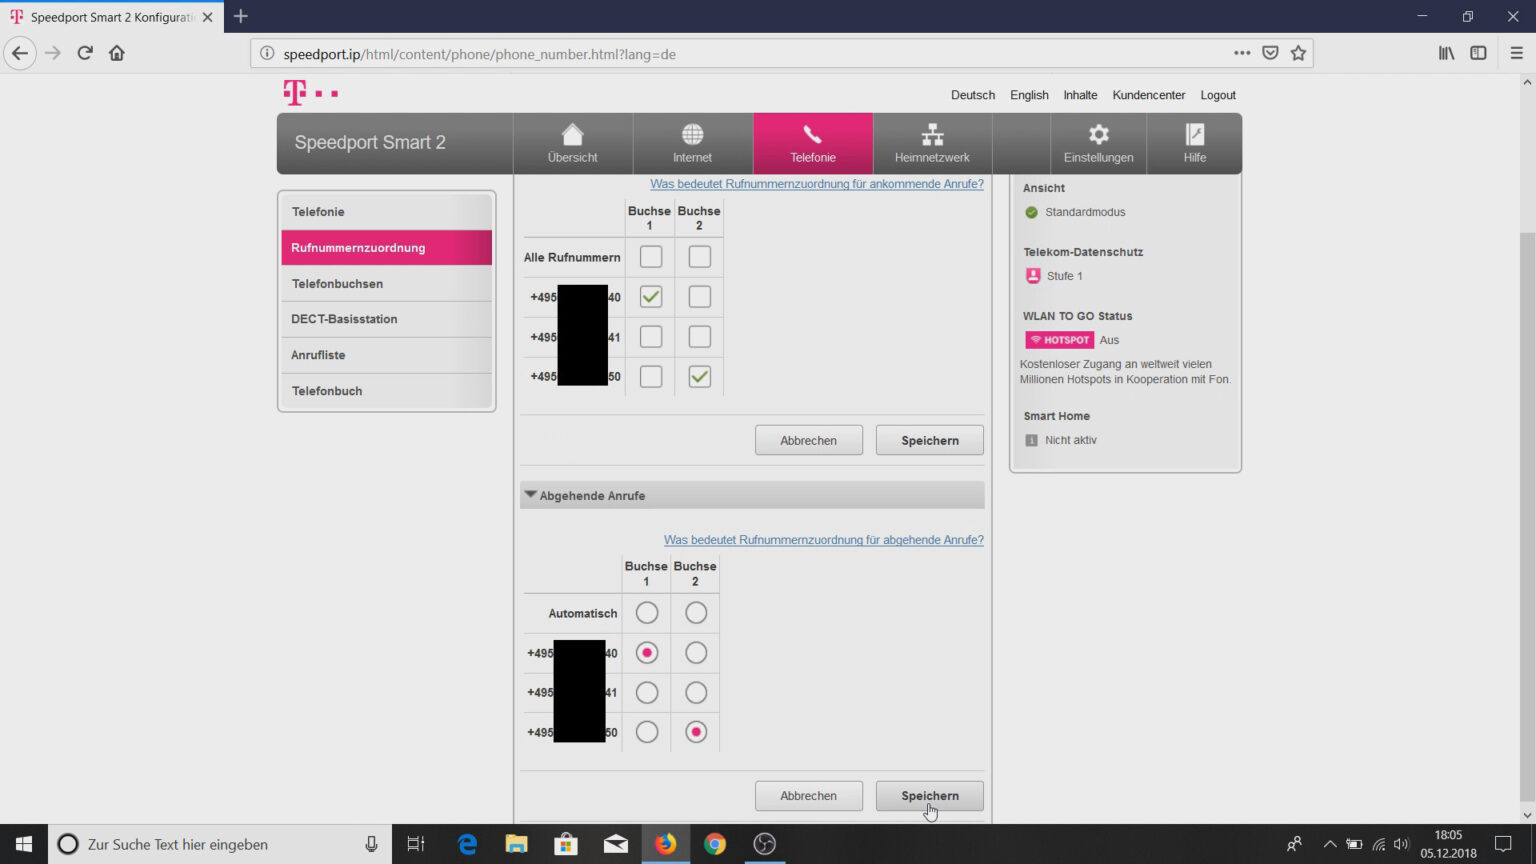The height and width of the screenshot is (864, 1536).
Task: Bookmark page with star icon
Action: [1298, 53]
